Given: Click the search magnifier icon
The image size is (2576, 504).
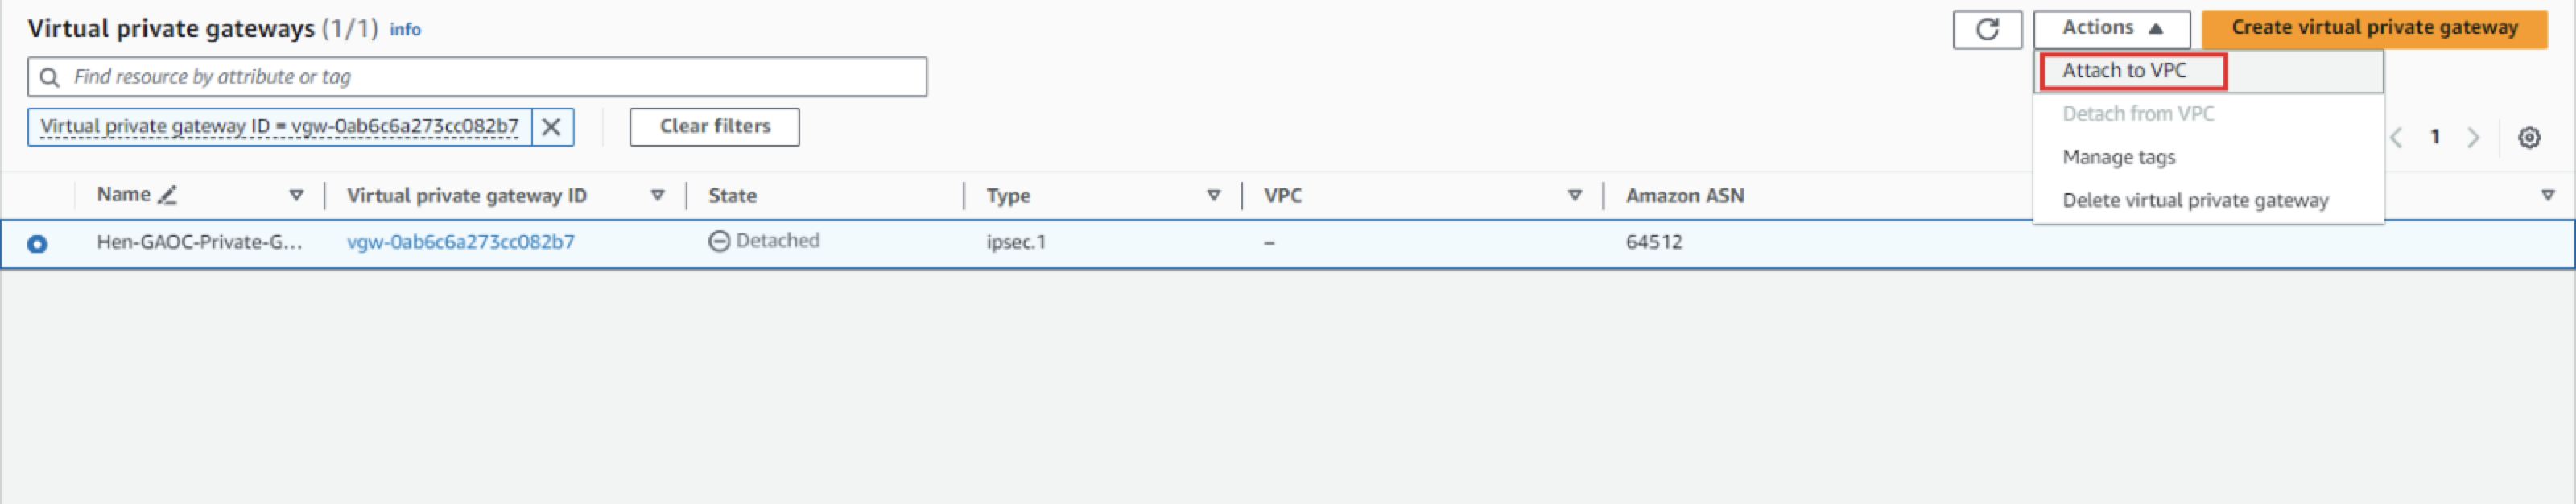Looking at the screenshot, I should (50, 77).
